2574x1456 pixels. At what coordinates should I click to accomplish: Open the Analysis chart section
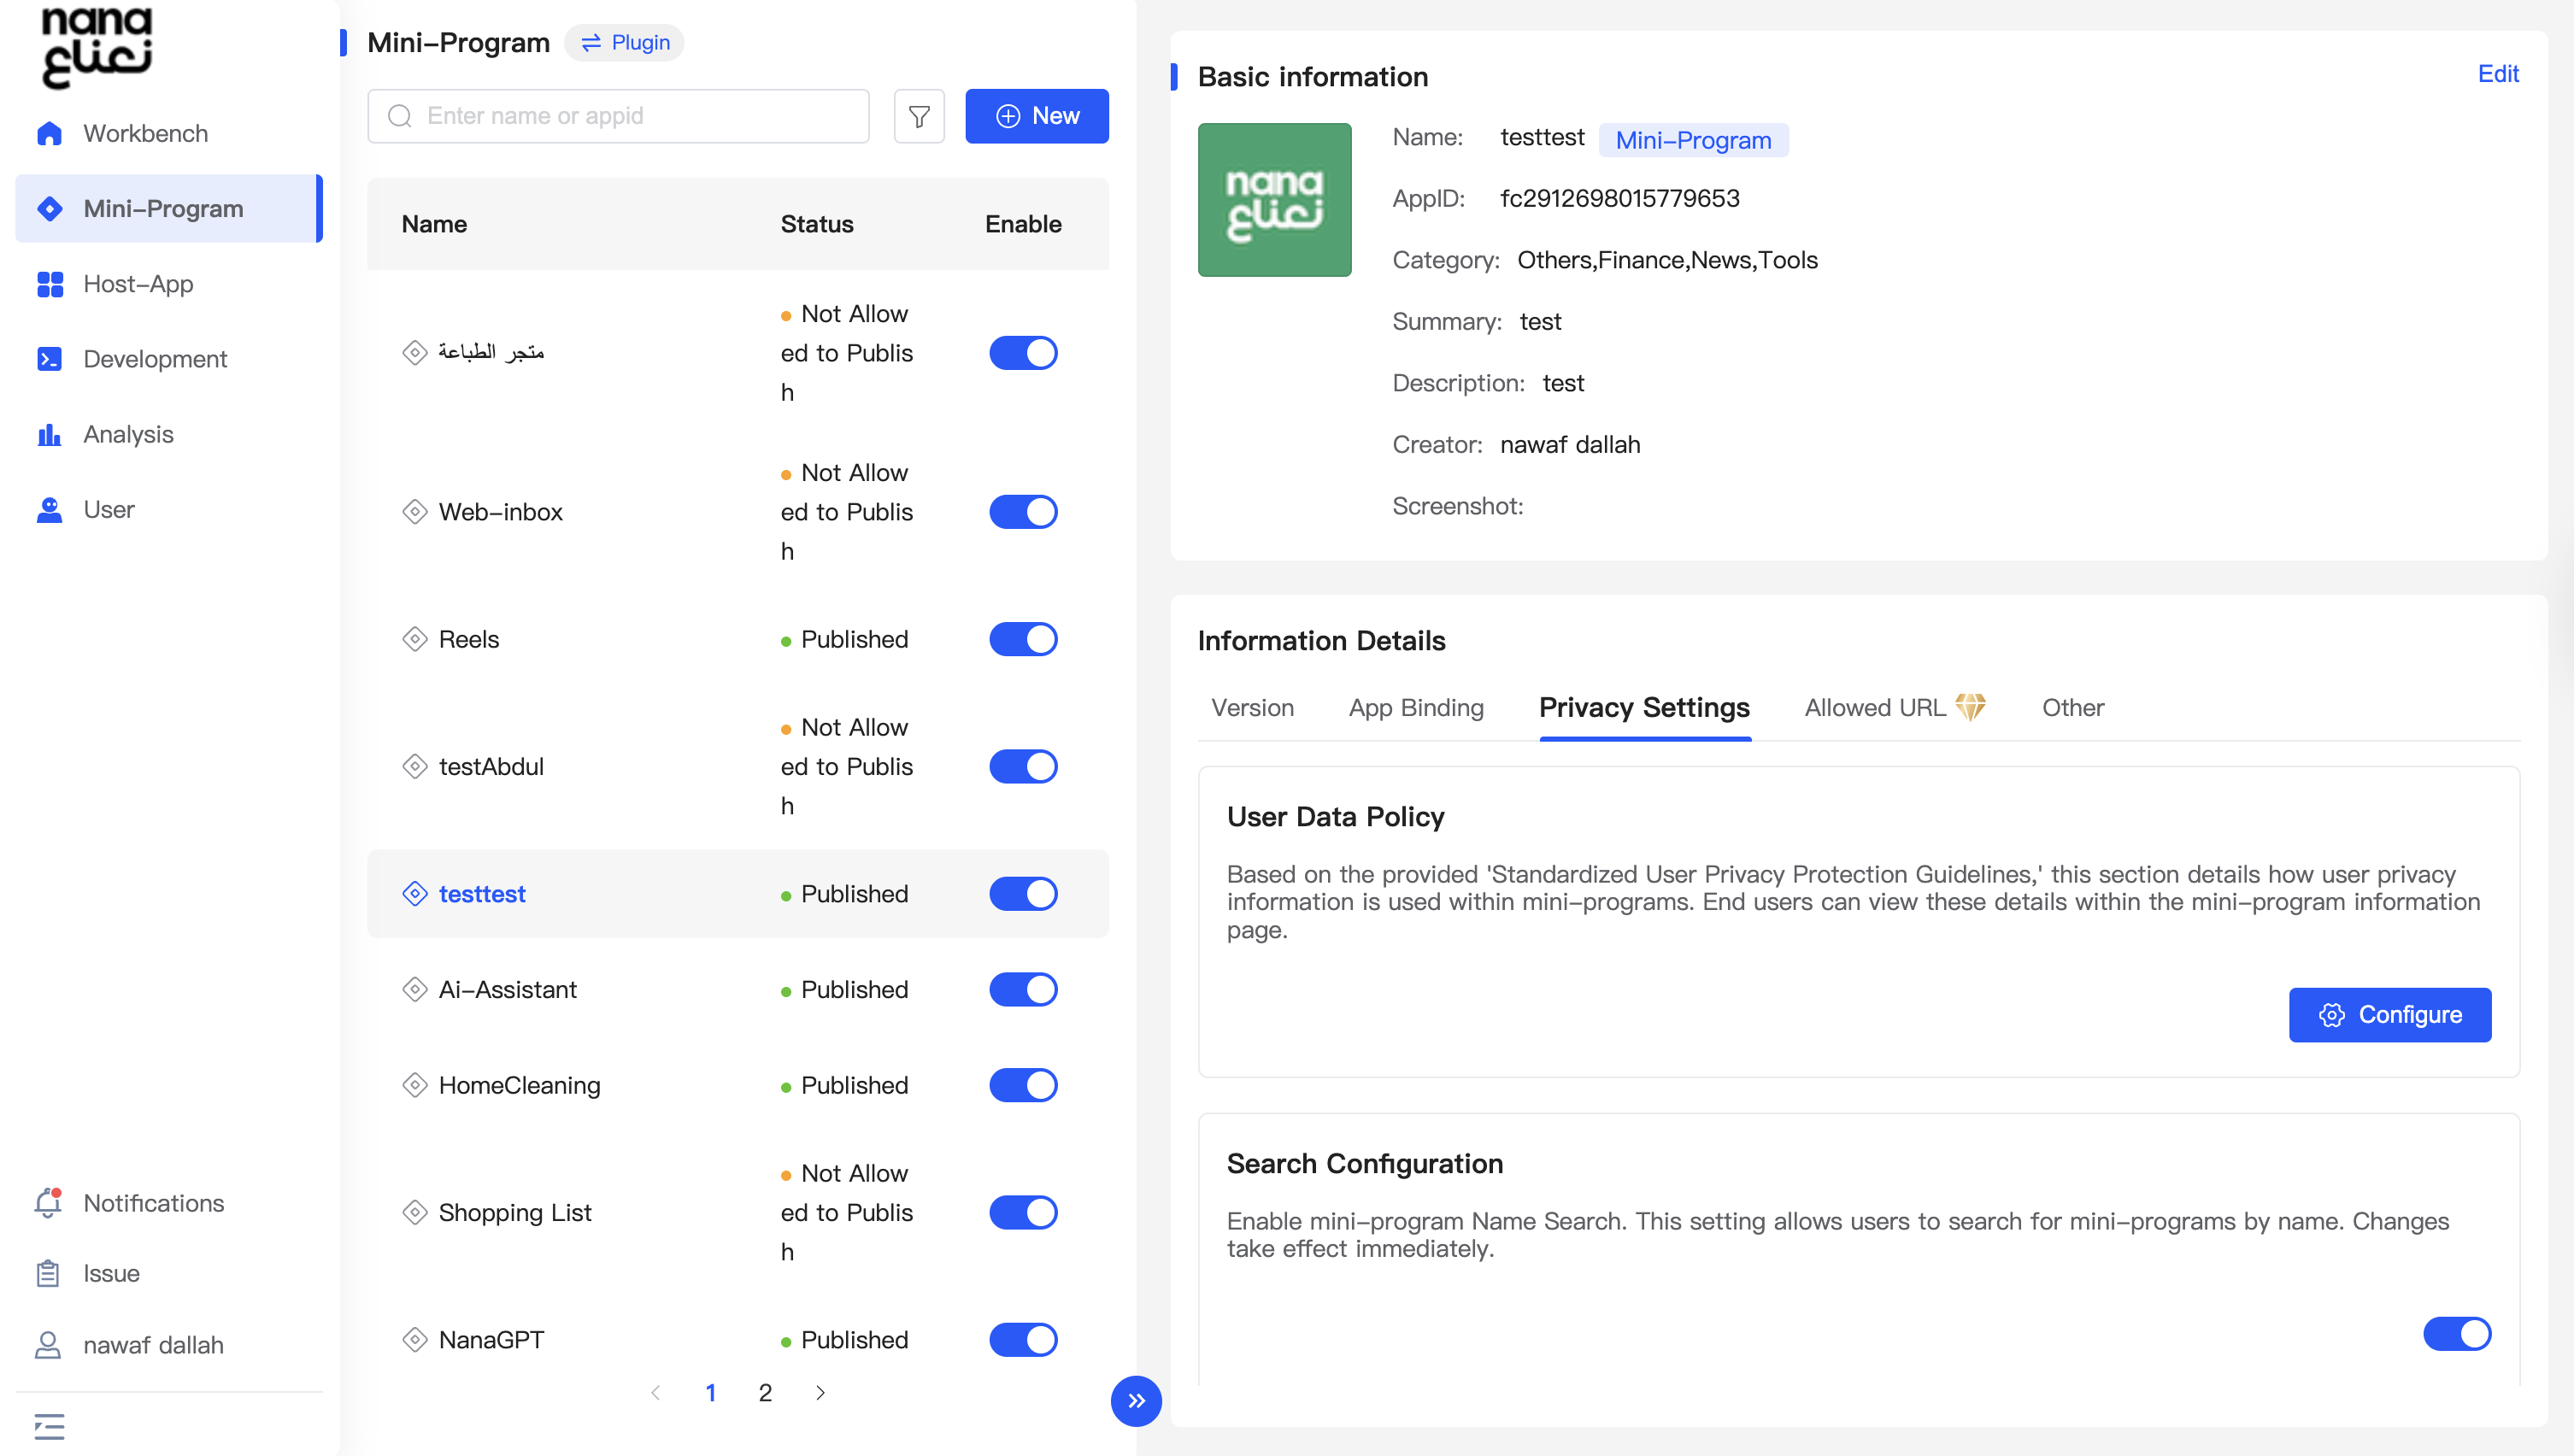[x=128, y=434]
